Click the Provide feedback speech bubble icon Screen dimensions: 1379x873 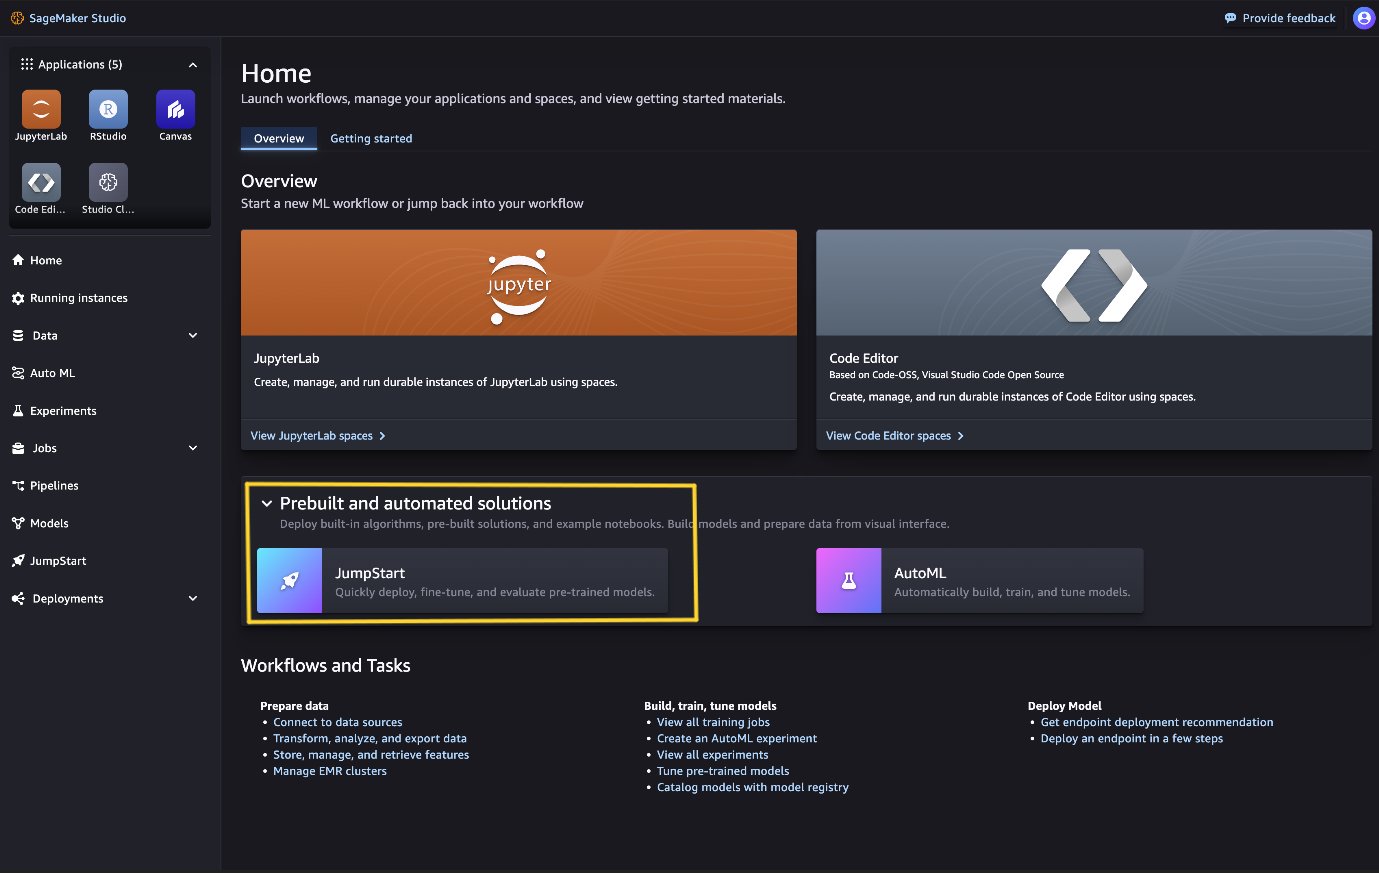point(1230,18)
